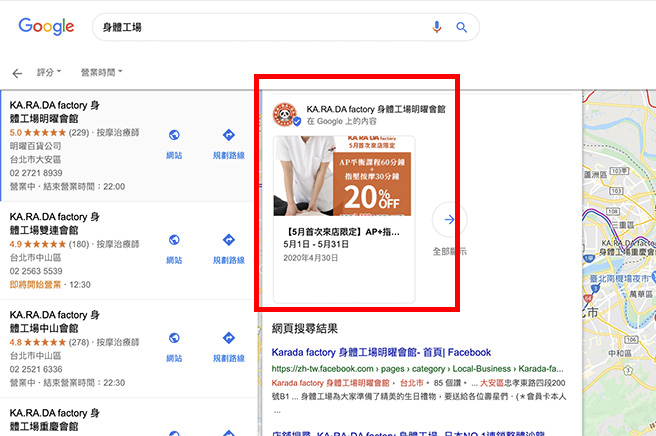Select the KA.RA.DA factory 身體工場中山會館 listing
The width and height of the screenshot is (656, 436).
126,349
